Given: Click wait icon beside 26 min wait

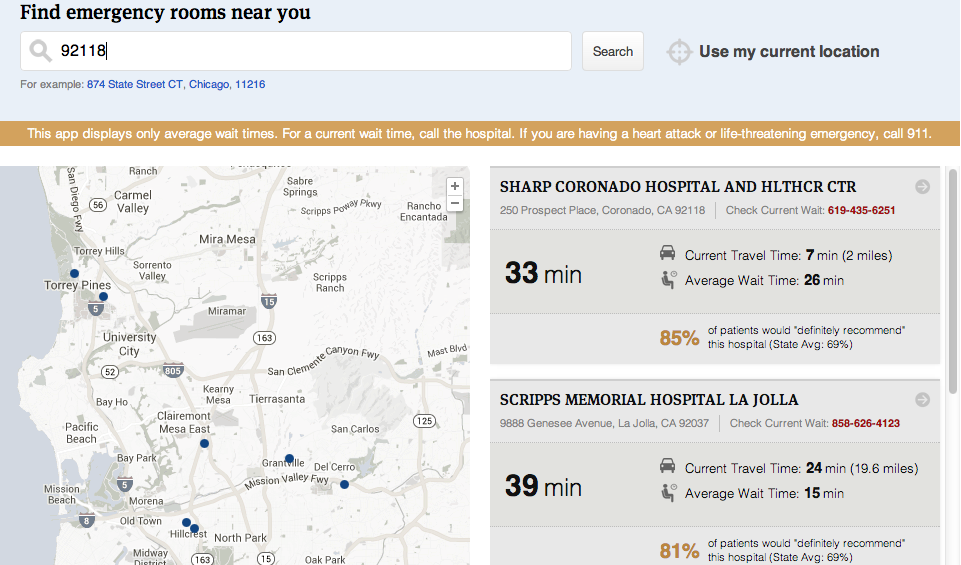Looking at the screenshot, I should point(669,279).
